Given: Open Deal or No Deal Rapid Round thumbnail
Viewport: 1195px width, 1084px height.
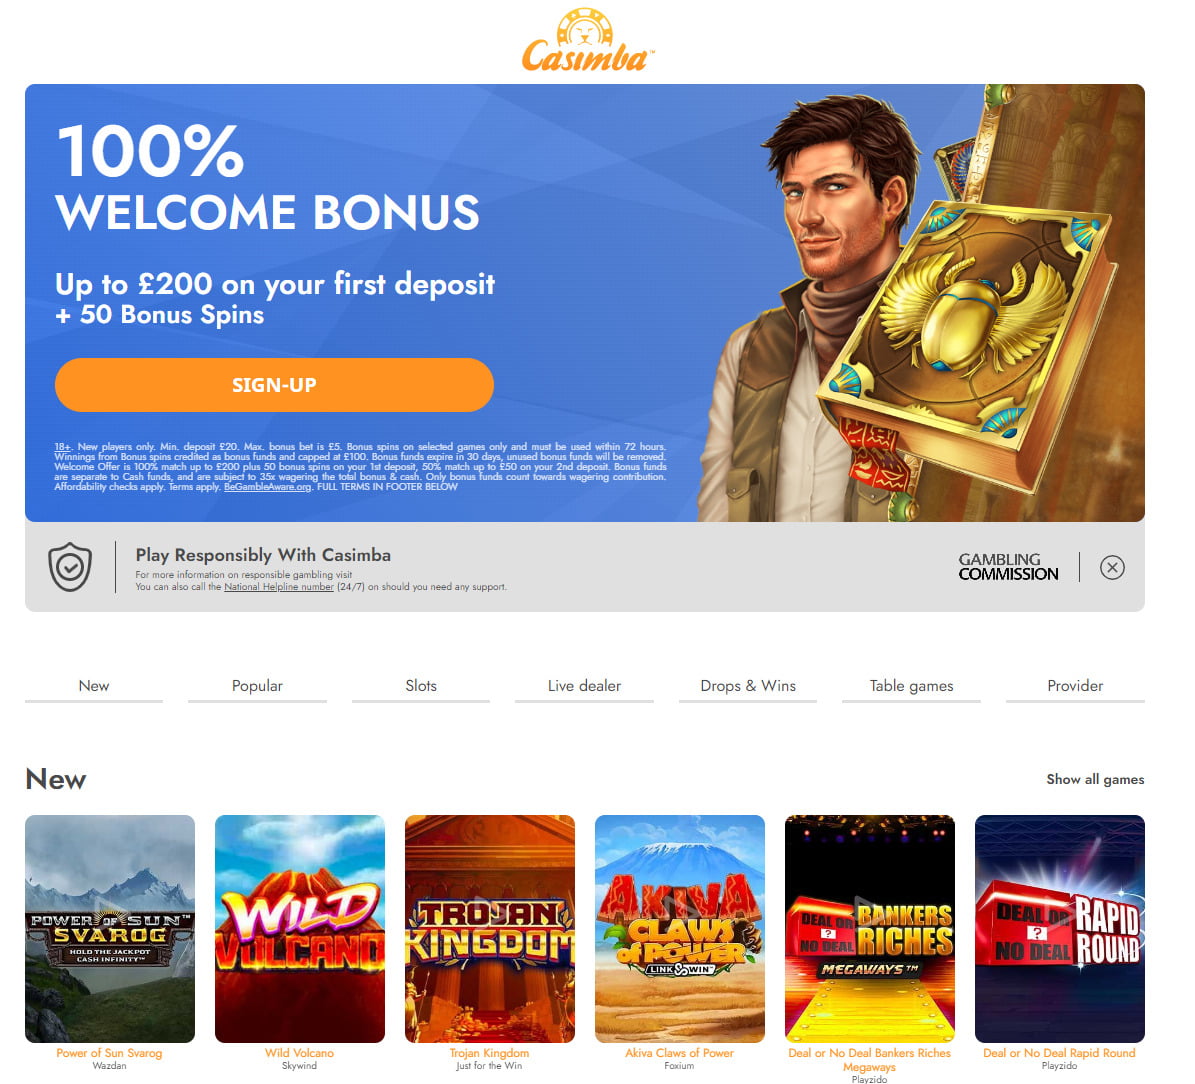Looking at the screenshot, I should click(1060, 928).
